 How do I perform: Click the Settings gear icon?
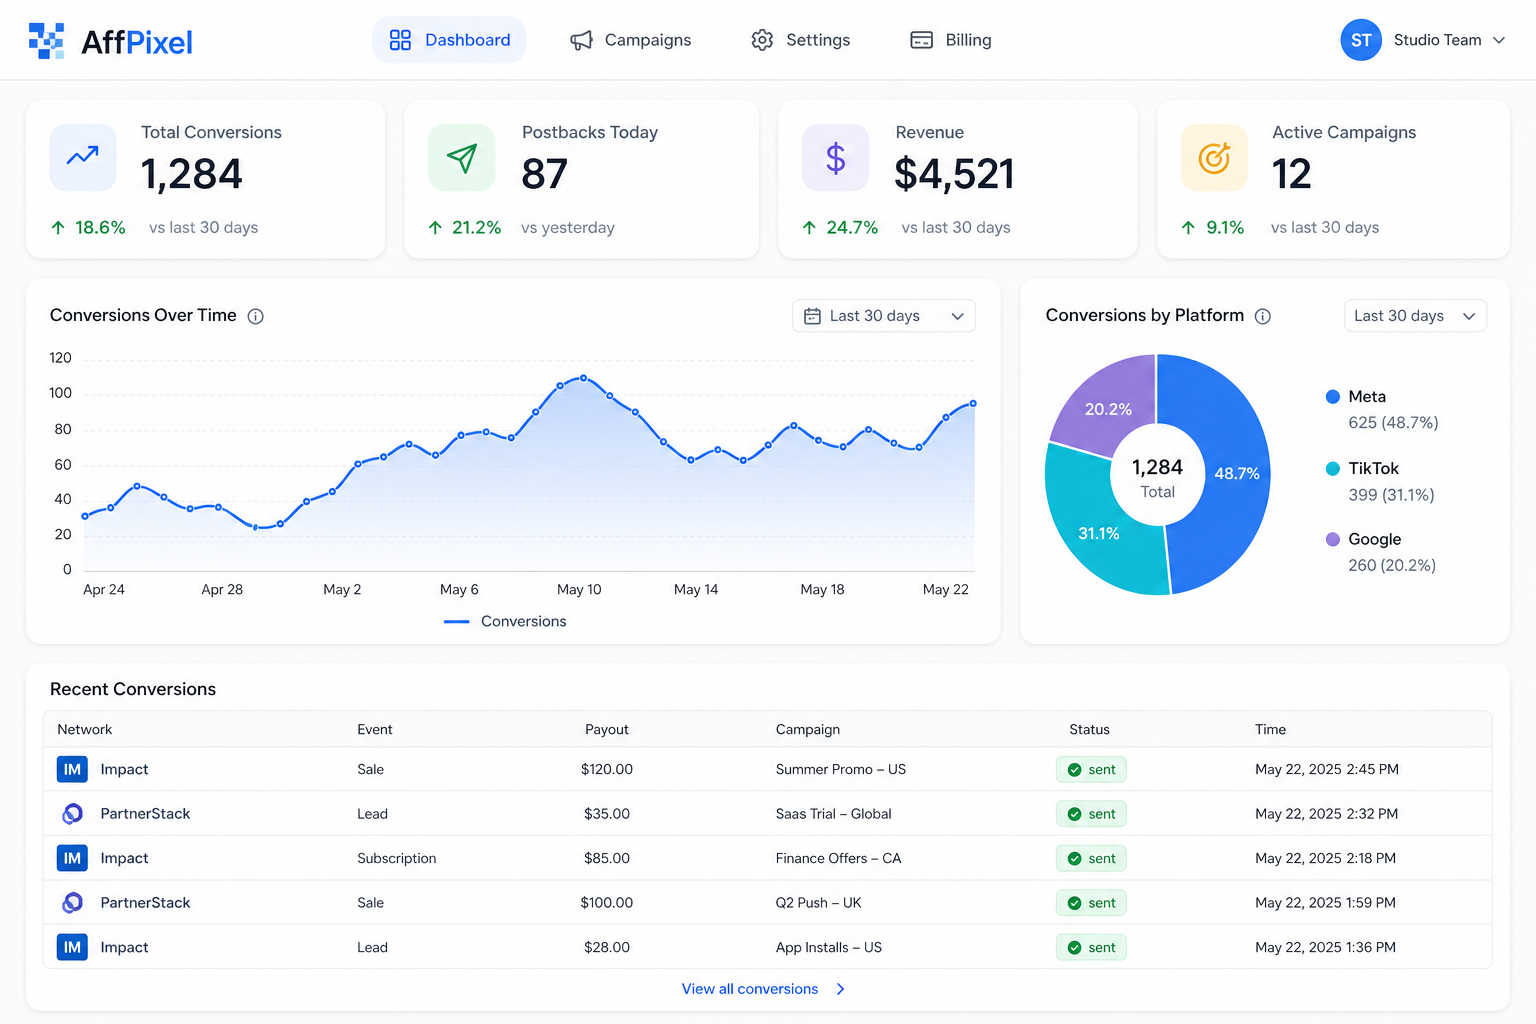tap(762, 40)
